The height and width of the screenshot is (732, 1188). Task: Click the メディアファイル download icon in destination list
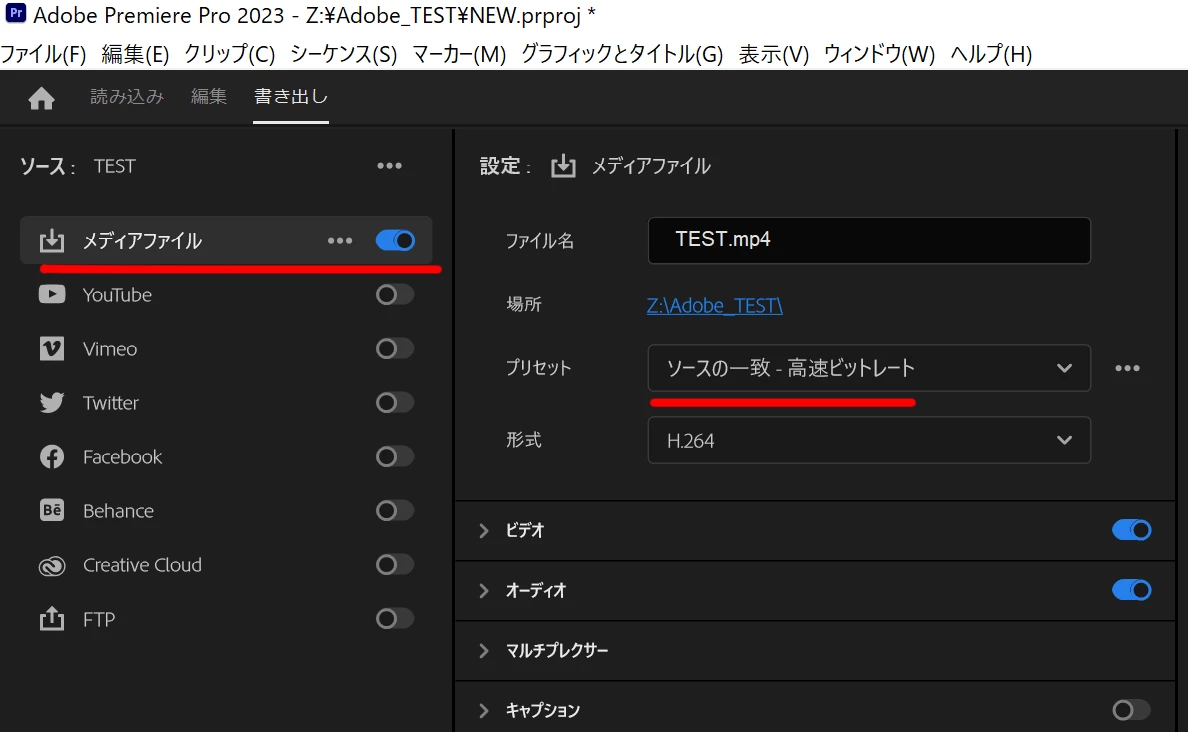pos(52,240)
